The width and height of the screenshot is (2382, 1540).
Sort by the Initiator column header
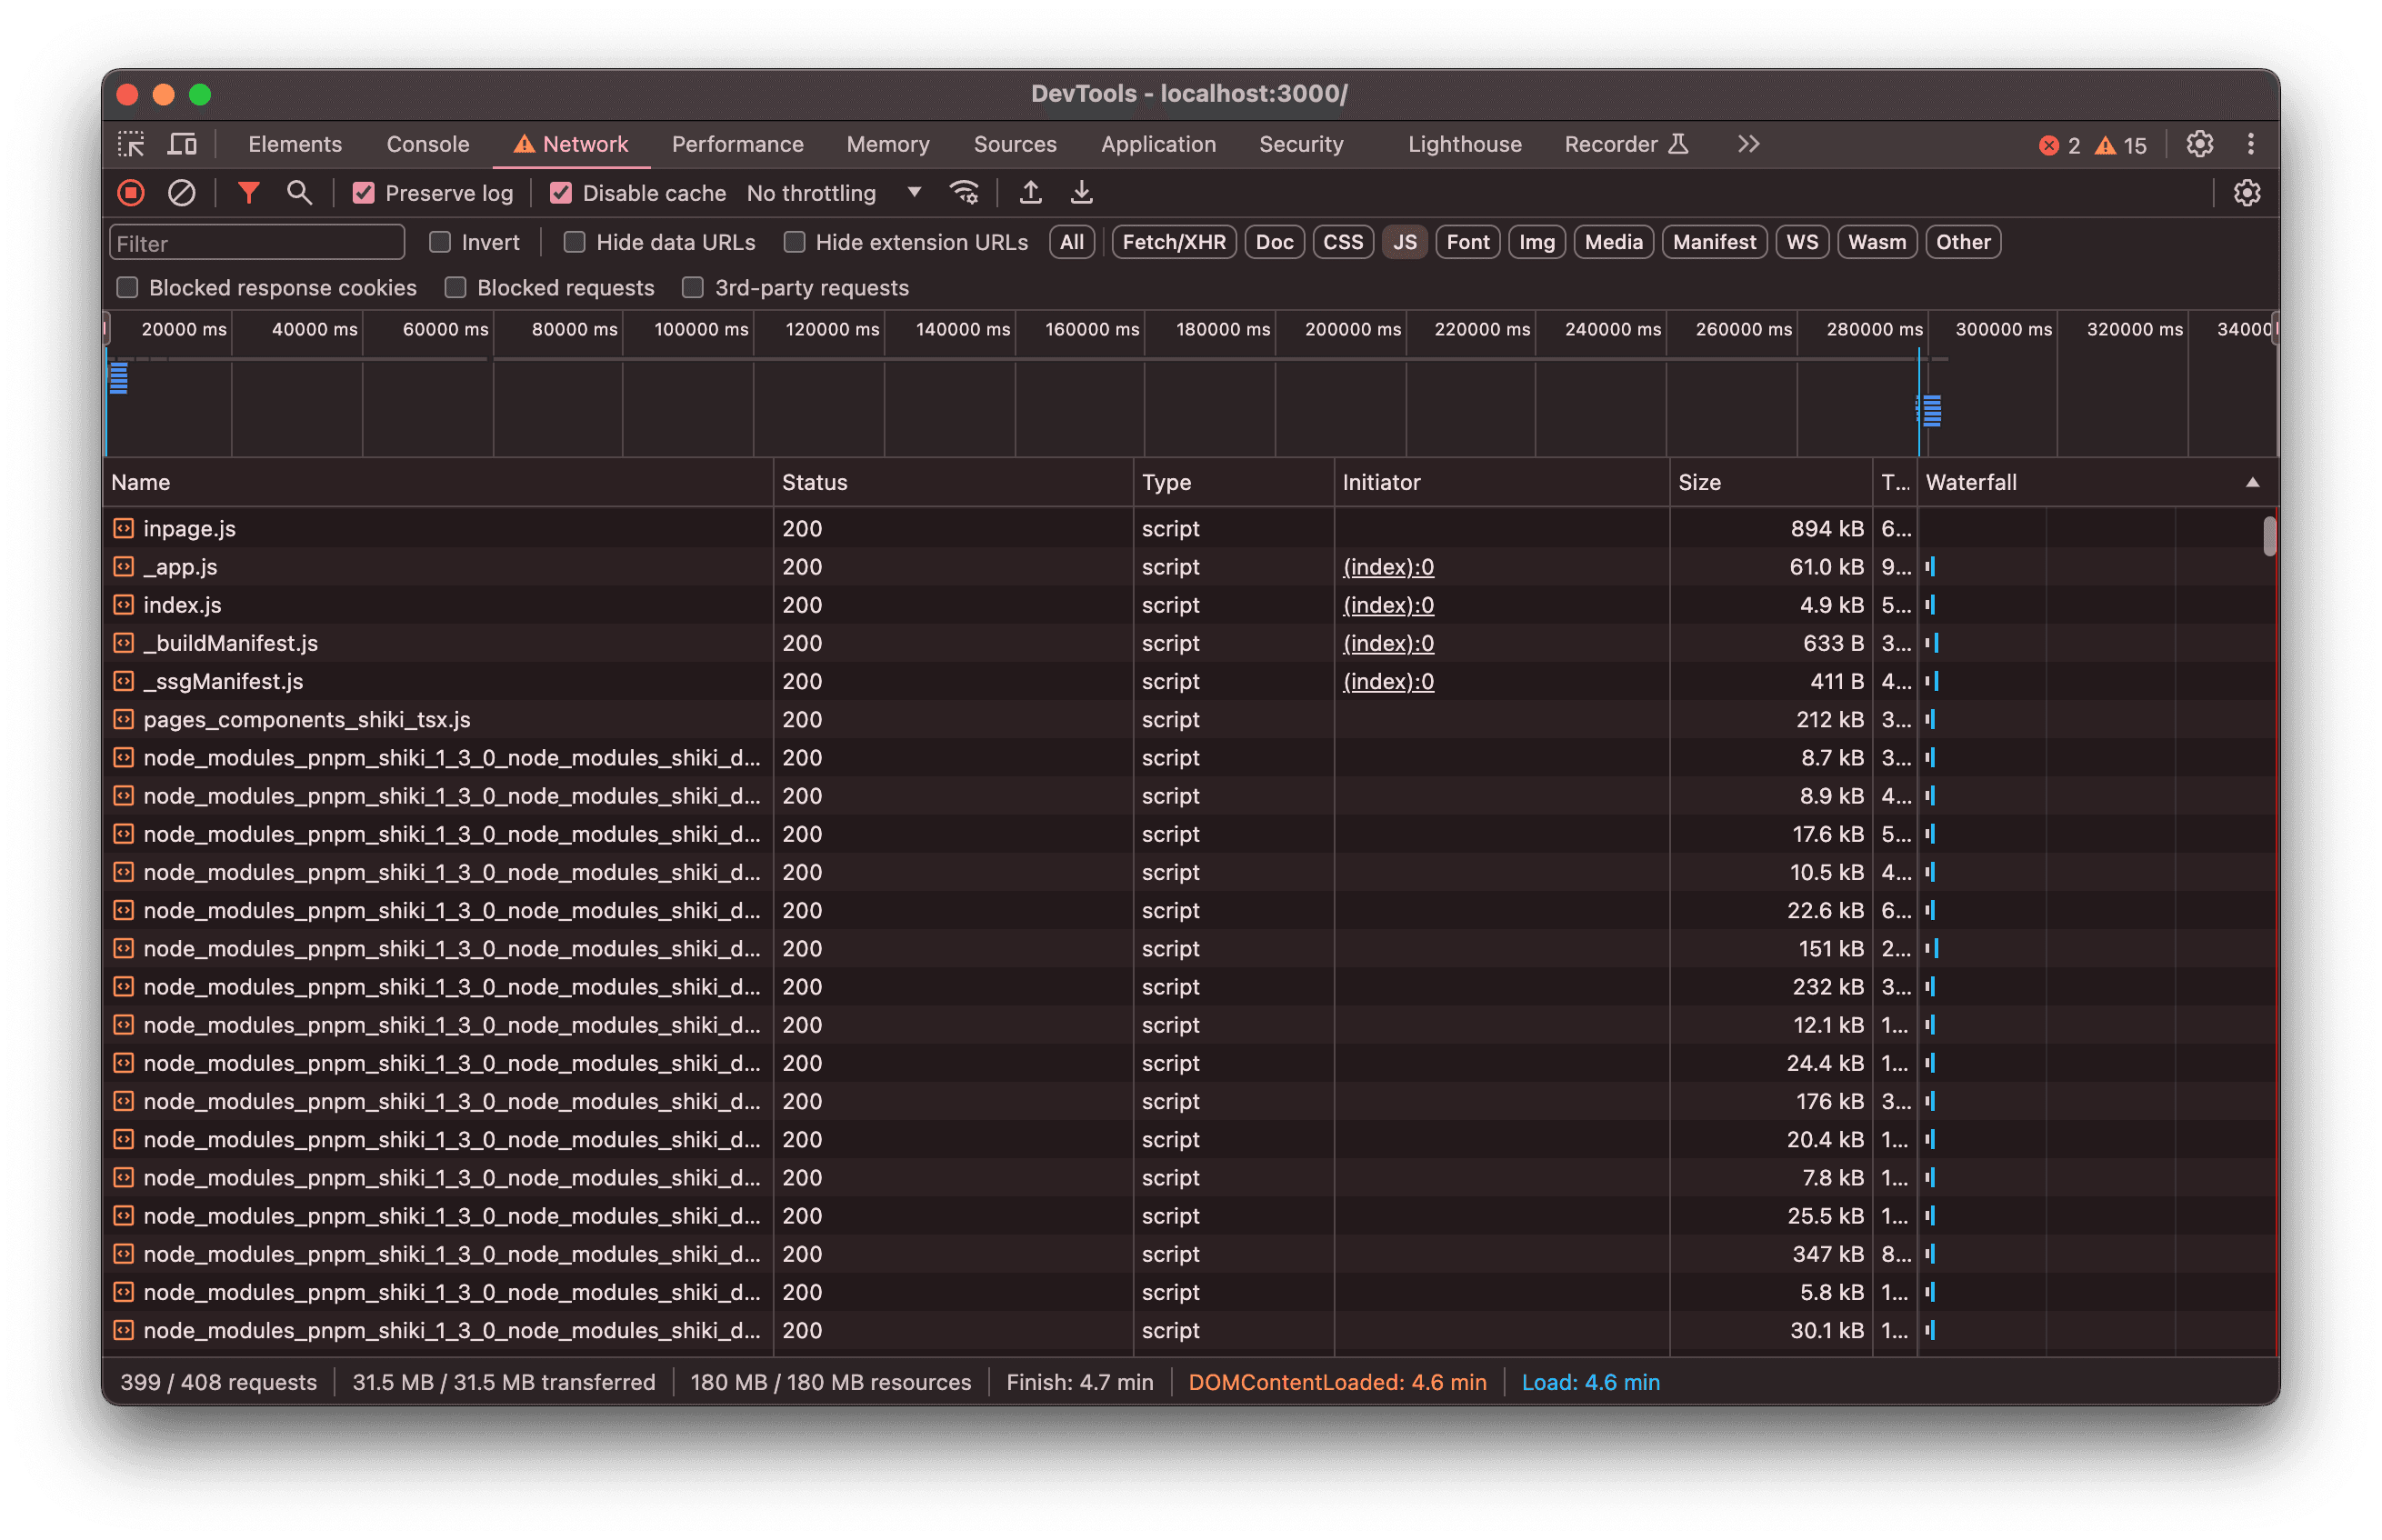[x=1502, y=482]
